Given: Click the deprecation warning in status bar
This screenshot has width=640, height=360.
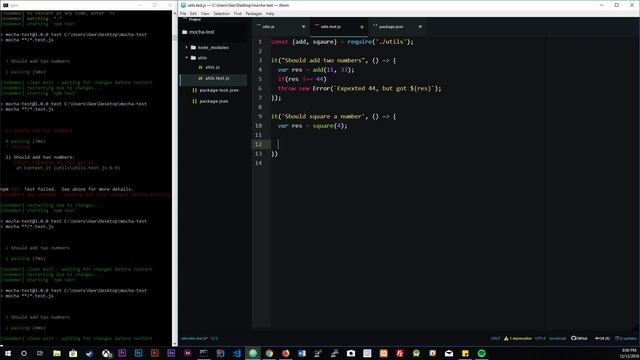Looking at the screenshot, I should pyautogui.click(x=518, y=338).
